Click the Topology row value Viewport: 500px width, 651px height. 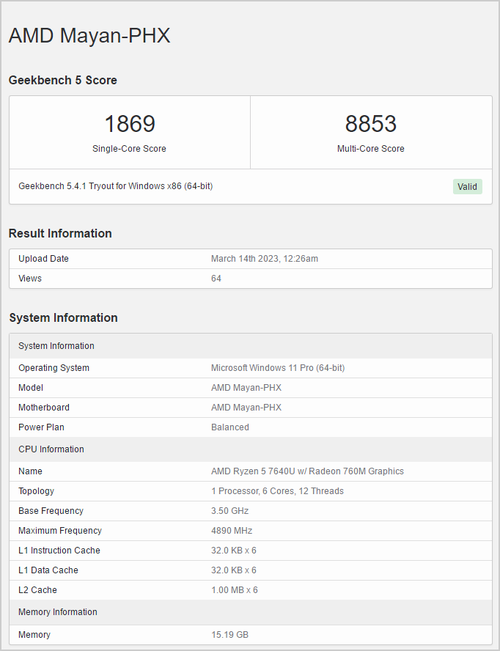(277, 491)
